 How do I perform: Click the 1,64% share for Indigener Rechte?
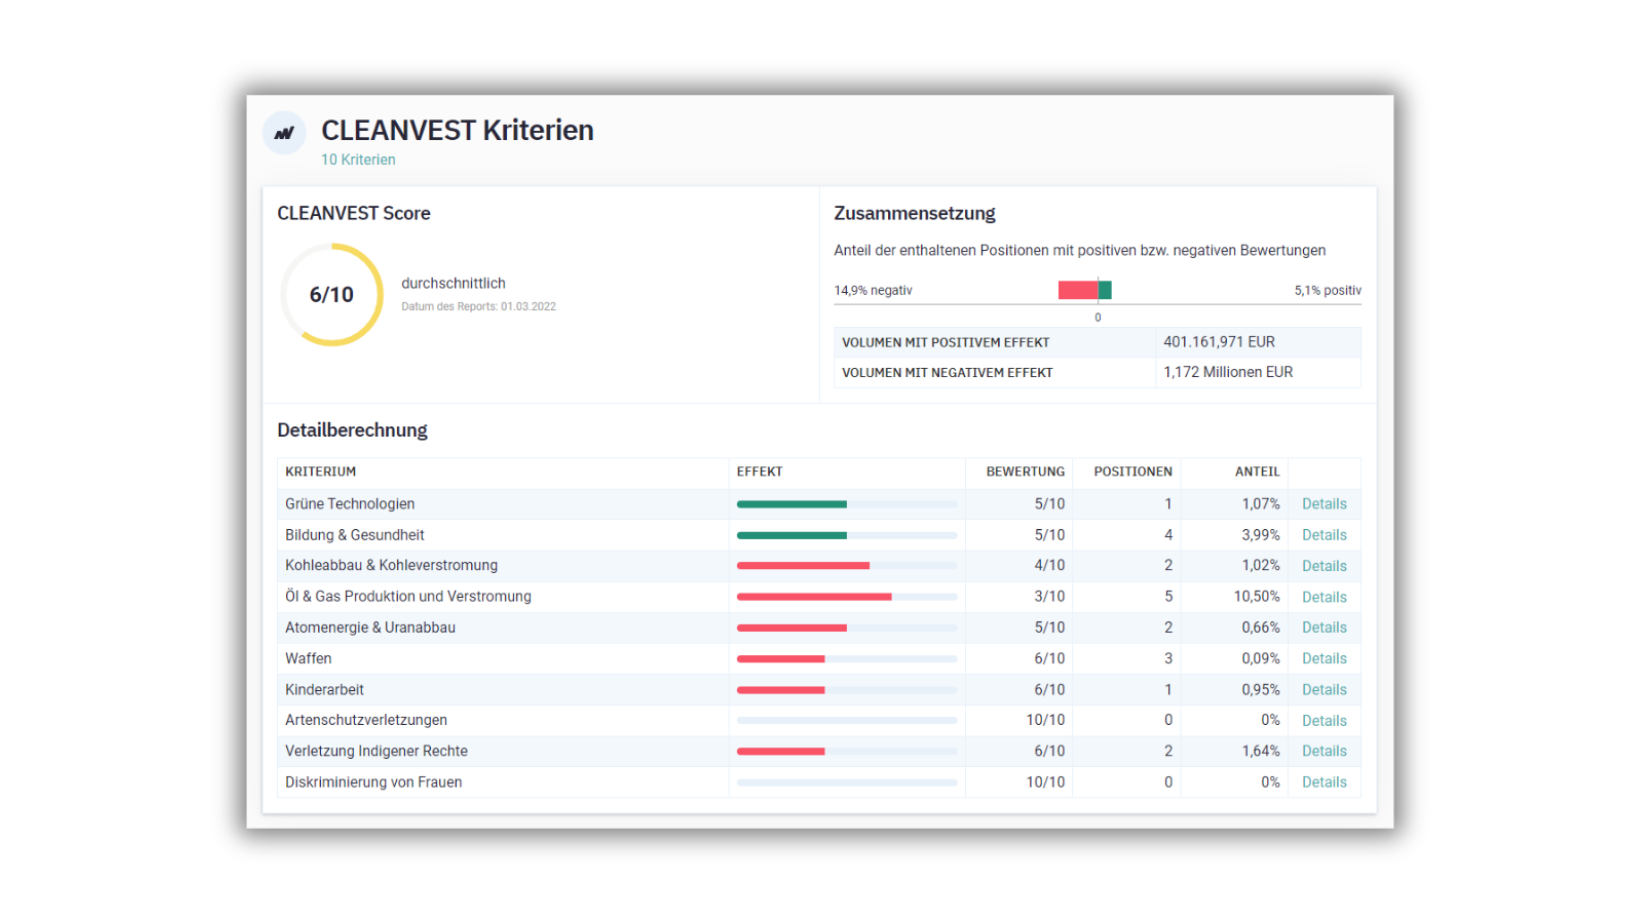coord(1260,751)
